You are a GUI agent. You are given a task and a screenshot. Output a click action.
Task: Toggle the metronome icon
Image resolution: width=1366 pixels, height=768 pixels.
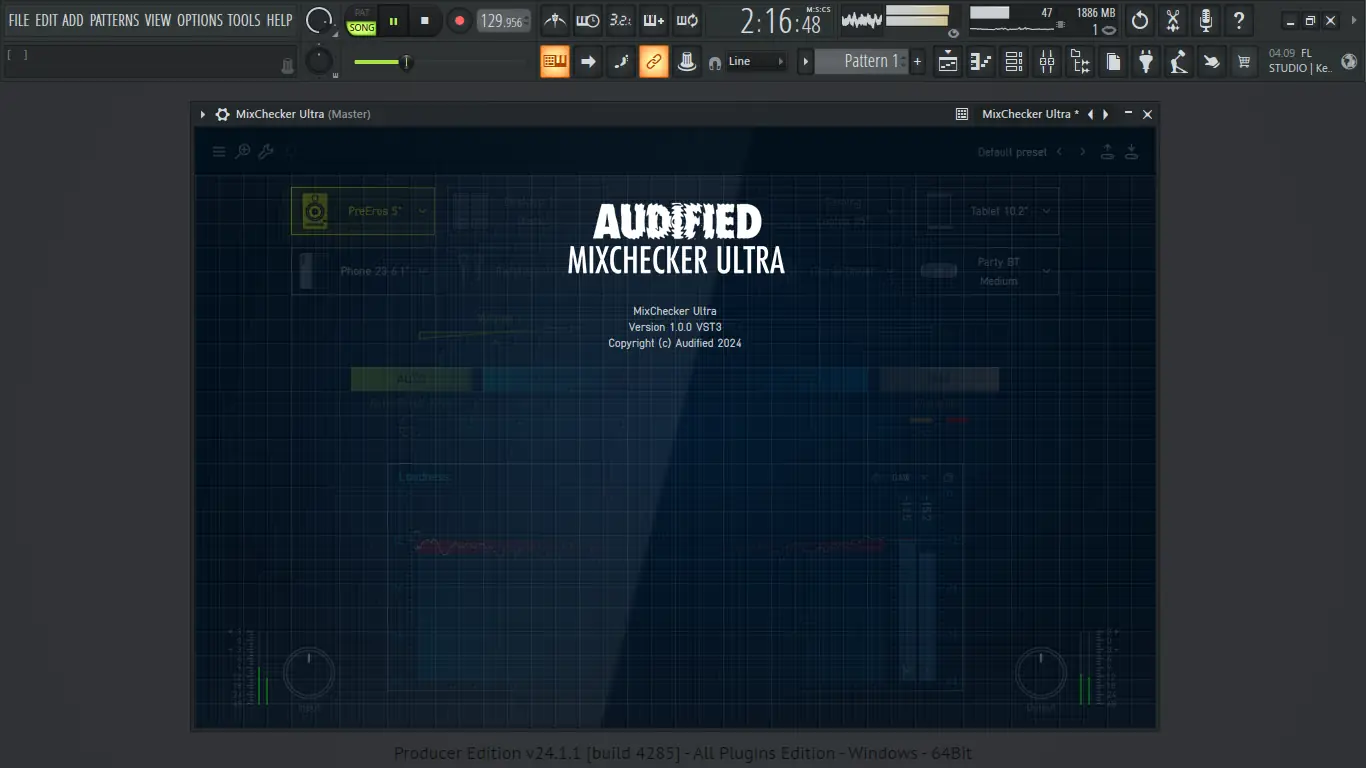click(x=554, y=20)
